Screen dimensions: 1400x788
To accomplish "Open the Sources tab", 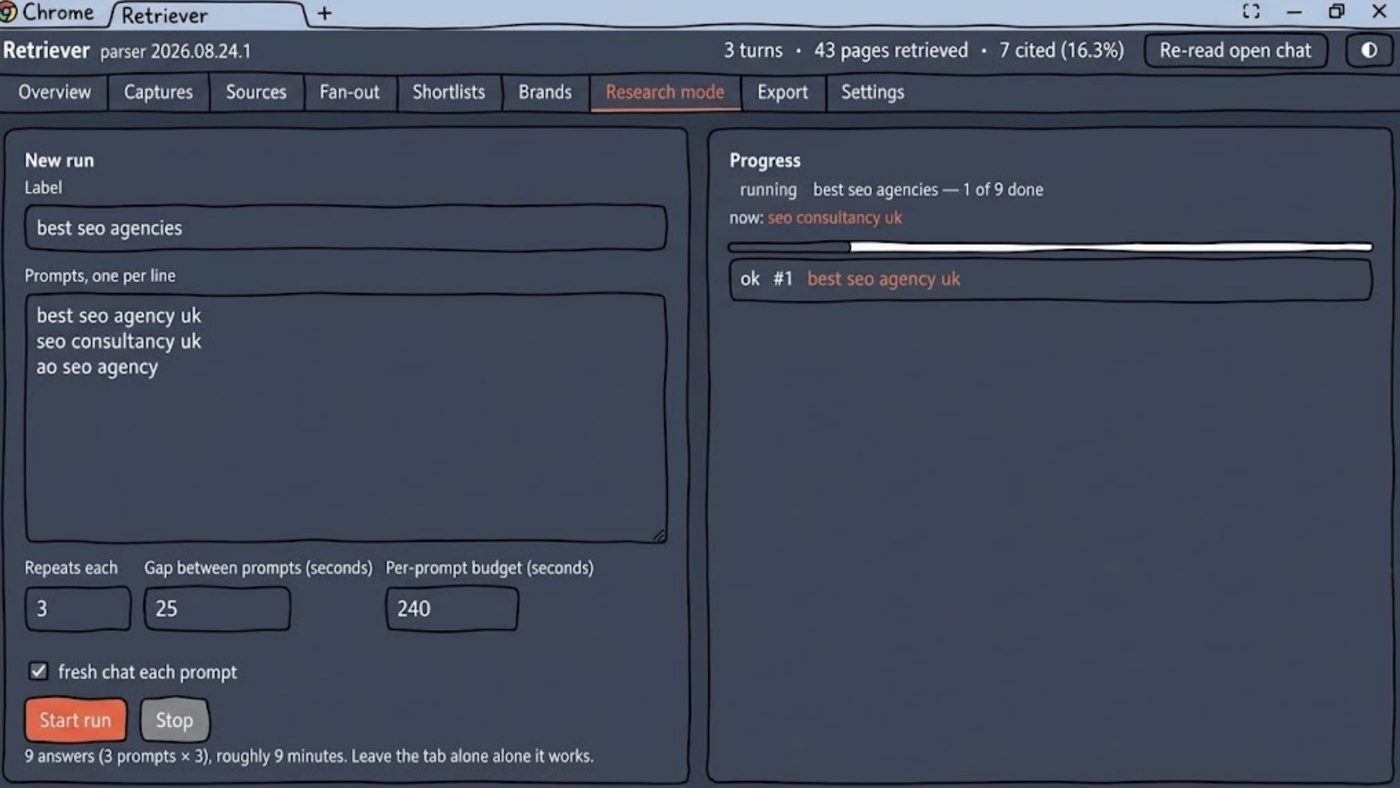I will pos(256,92).
